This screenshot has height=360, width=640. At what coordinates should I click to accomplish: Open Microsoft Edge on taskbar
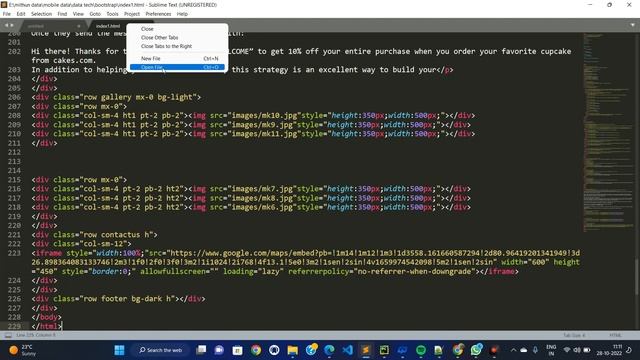click(x=329, y=350)
